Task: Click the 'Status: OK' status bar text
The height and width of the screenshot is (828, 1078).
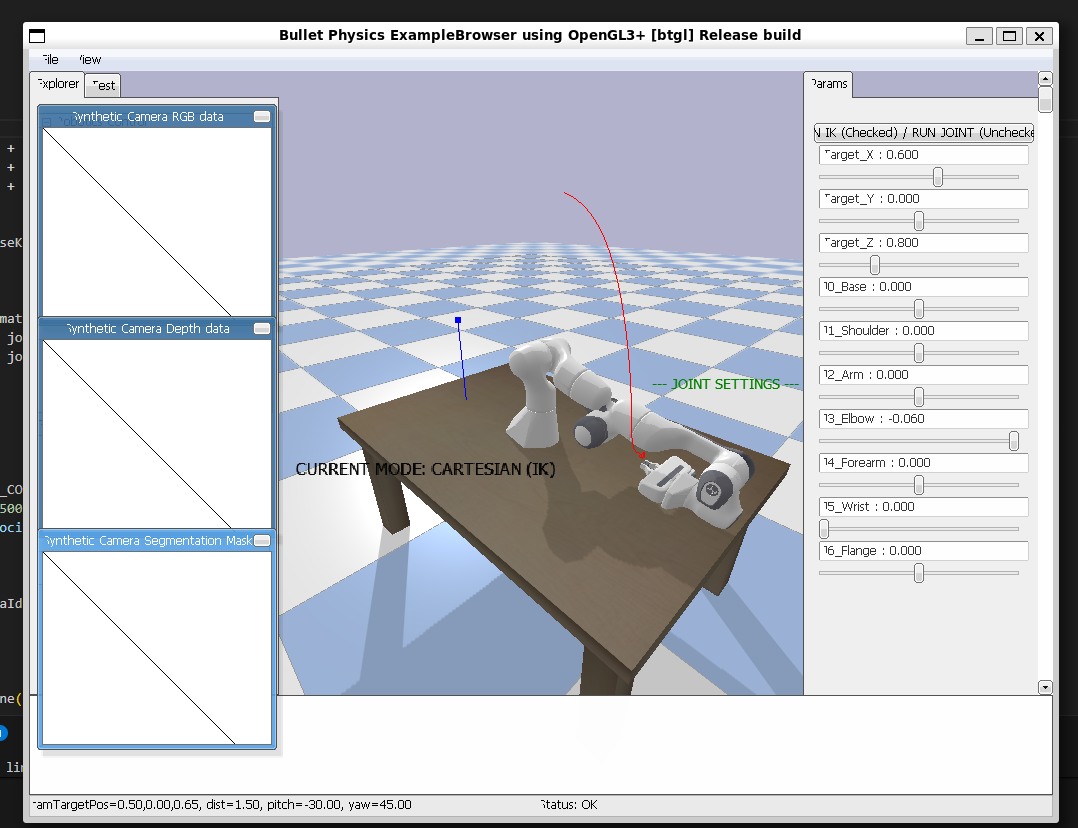Action: [x=568, y=805]
